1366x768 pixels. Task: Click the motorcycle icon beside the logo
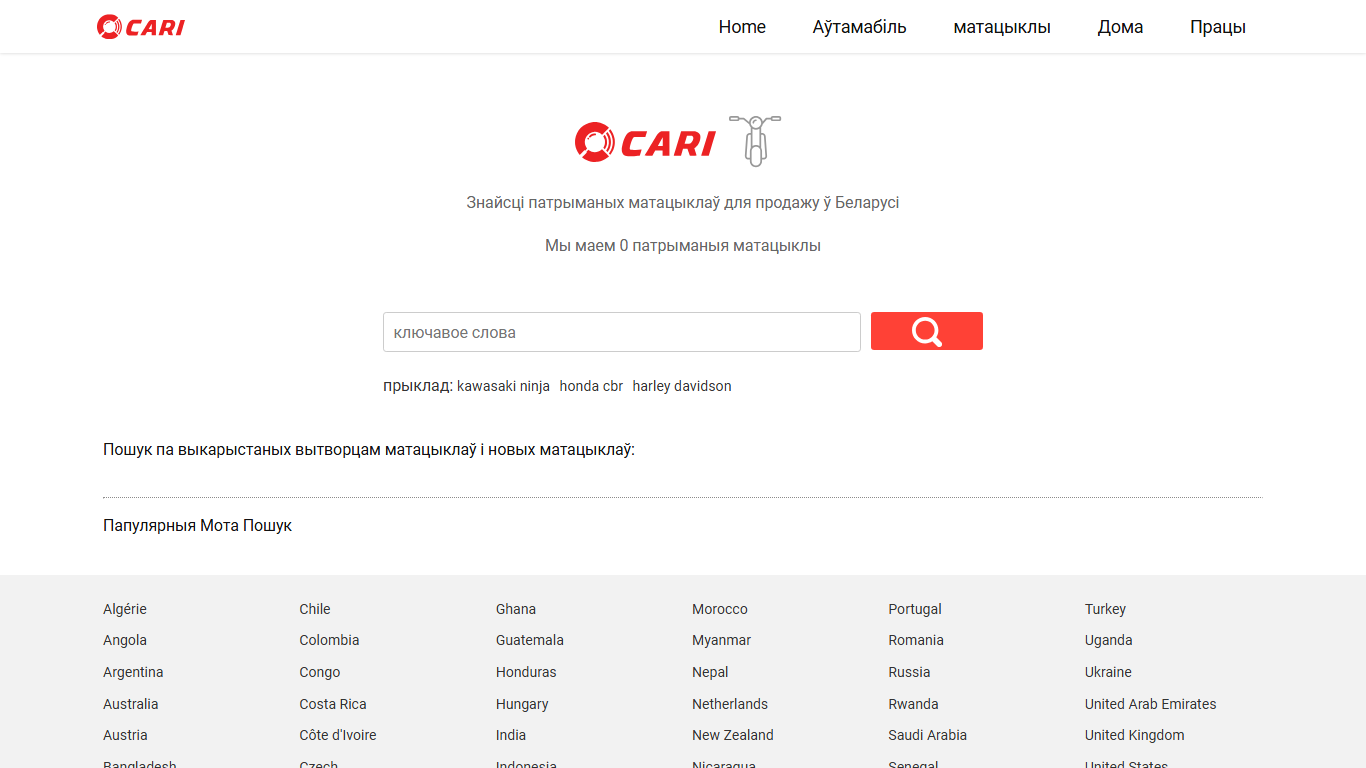click(755, 140)
